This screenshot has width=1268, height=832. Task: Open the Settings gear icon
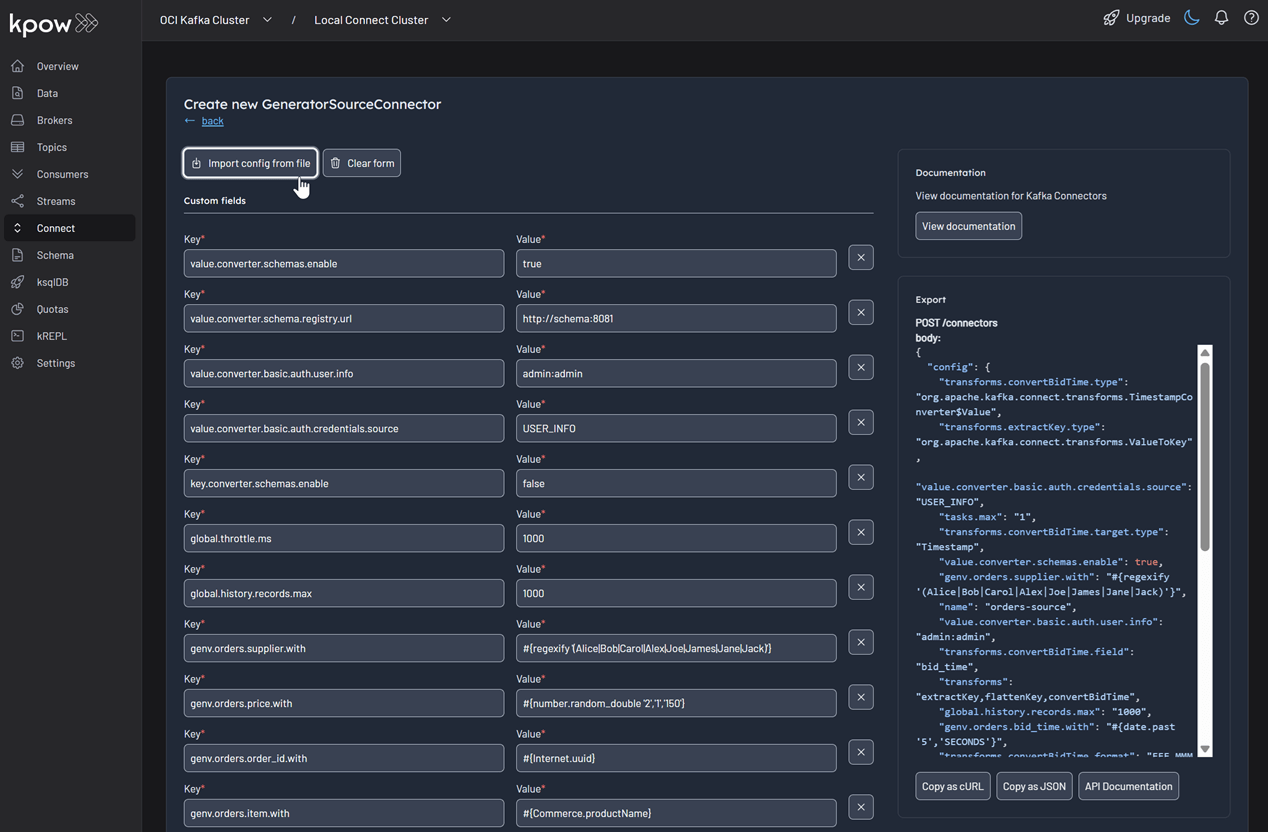[17, 363]
